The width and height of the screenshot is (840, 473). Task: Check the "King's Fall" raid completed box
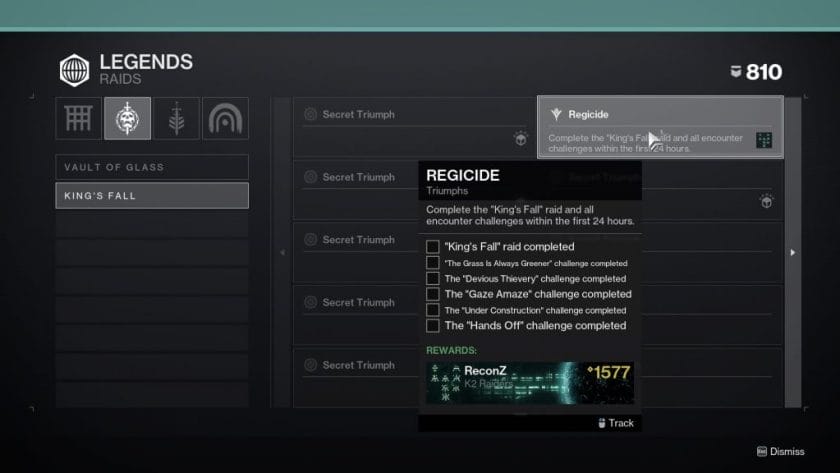point(433,247)
